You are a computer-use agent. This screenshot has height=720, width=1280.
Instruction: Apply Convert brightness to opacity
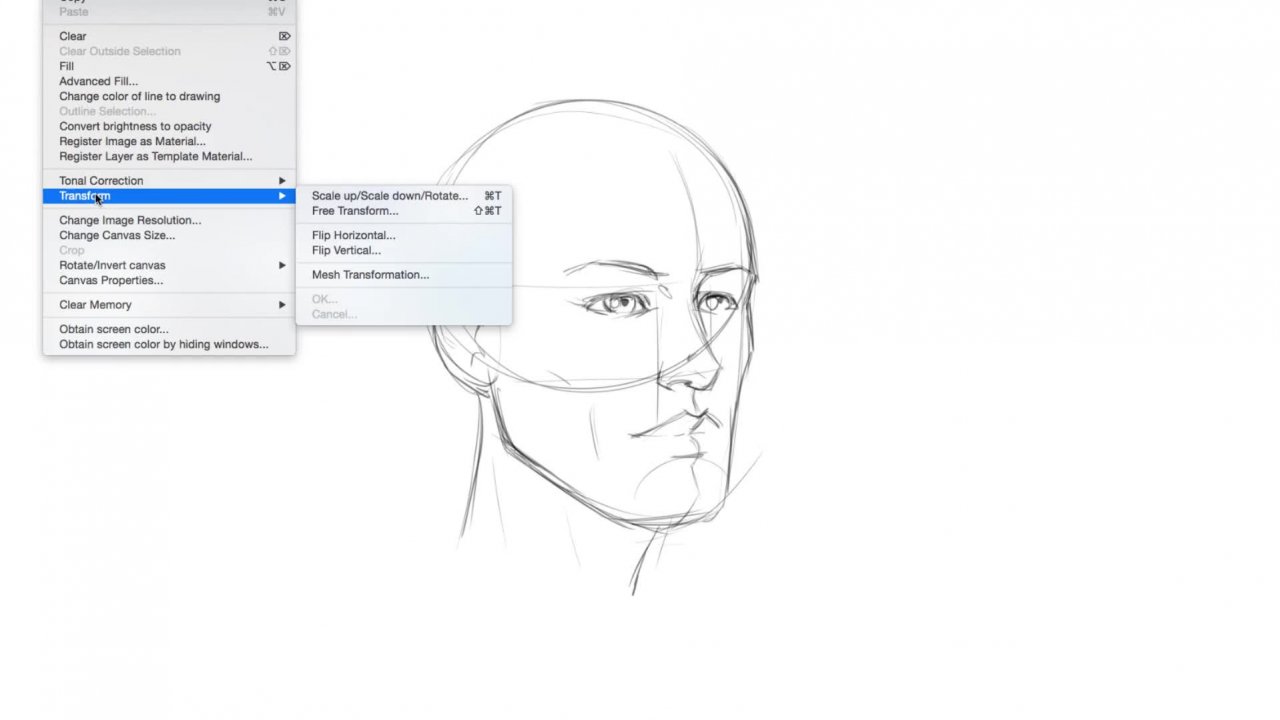tap(135, 126)
